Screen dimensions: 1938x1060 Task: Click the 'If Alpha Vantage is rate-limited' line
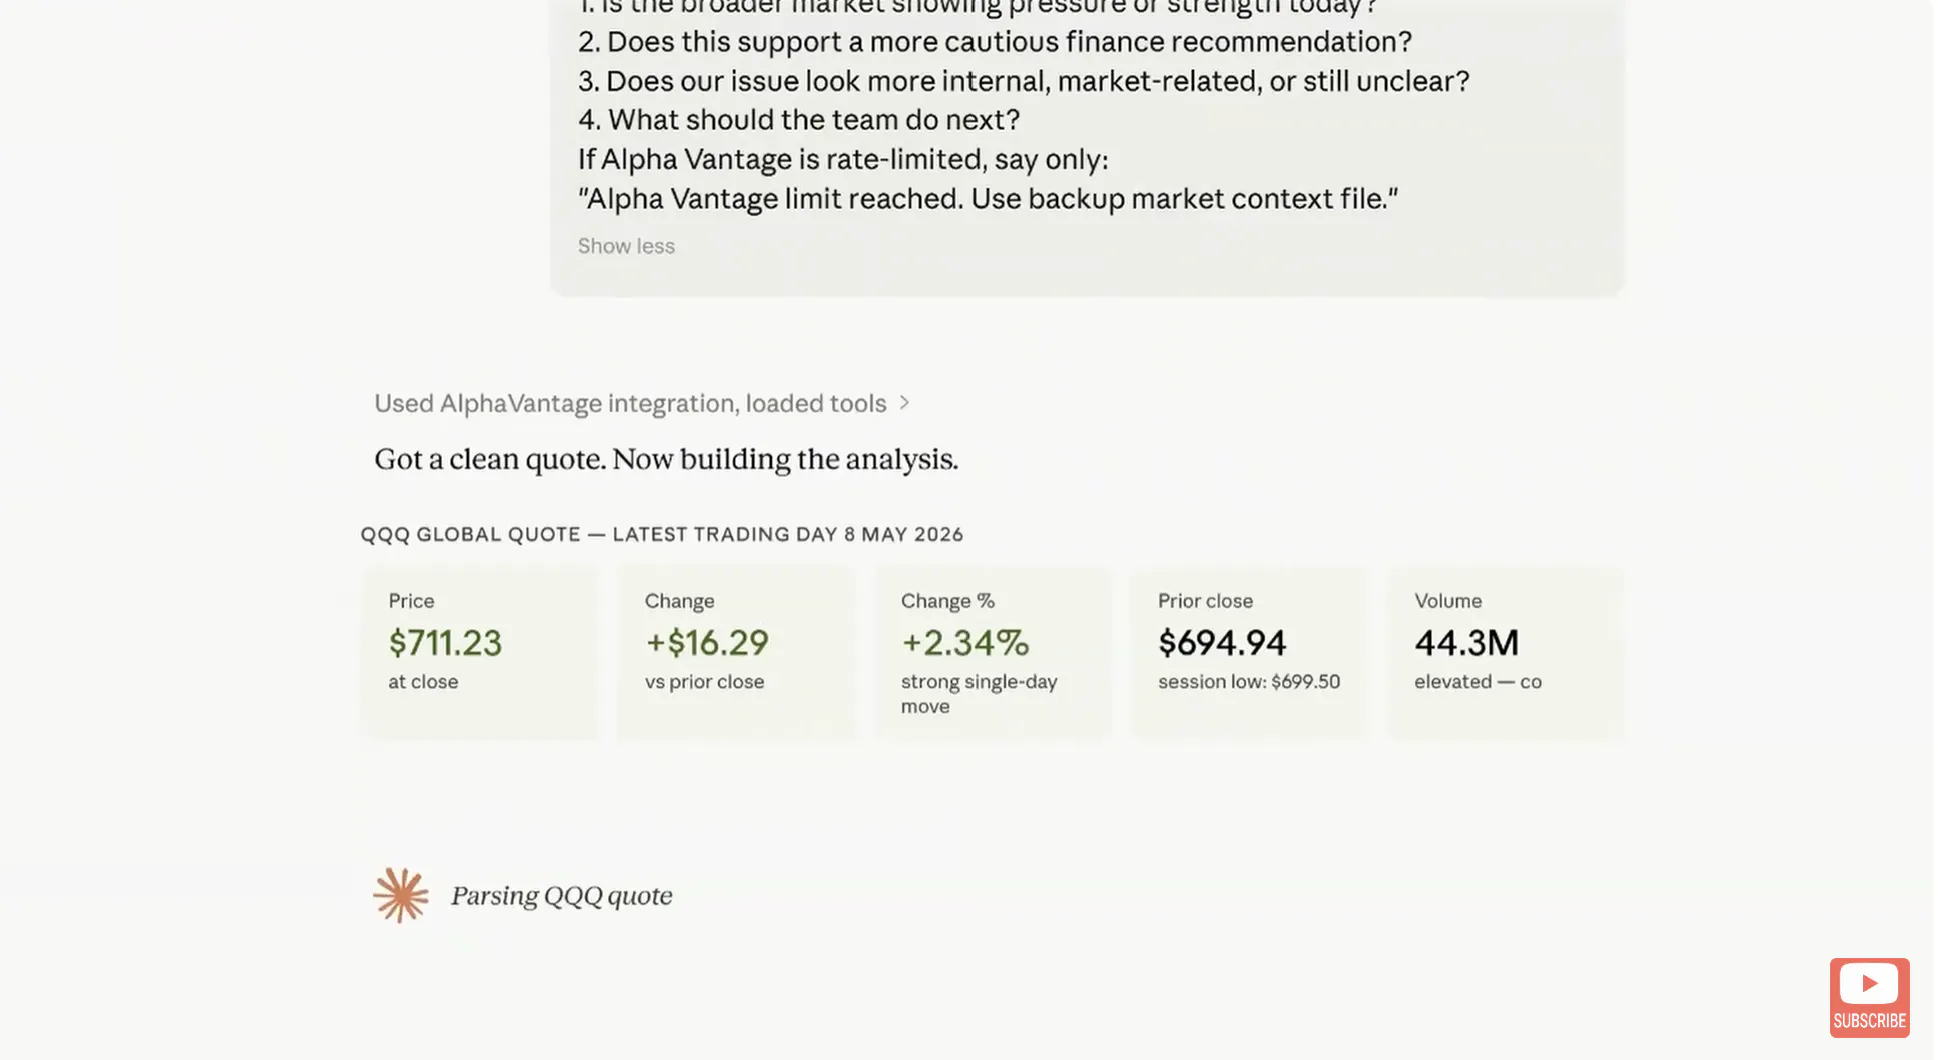[843, 160]
